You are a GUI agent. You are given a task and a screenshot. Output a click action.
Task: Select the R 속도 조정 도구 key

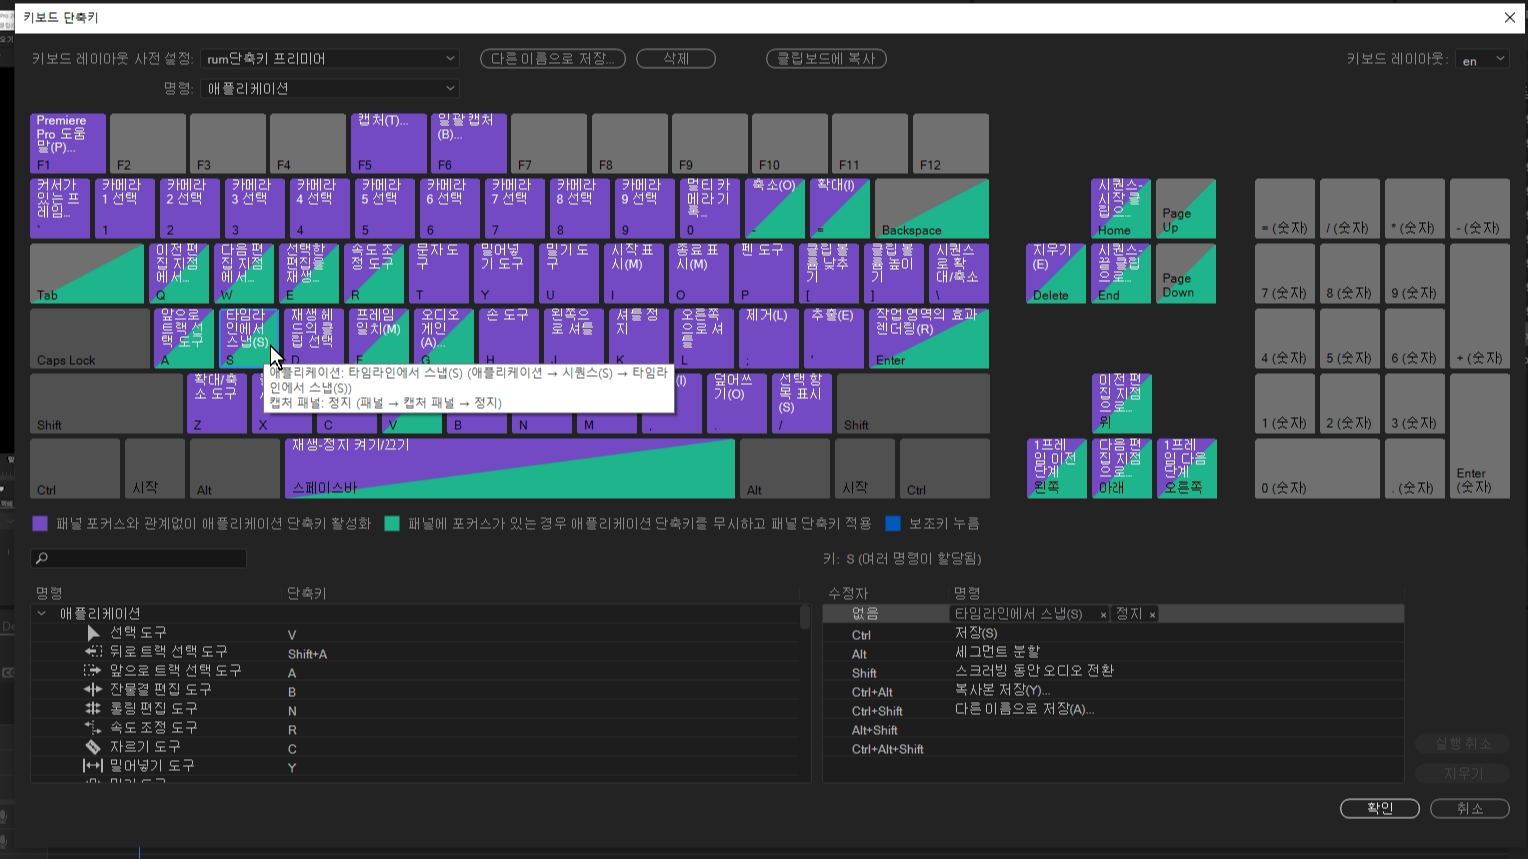[374, 273]
